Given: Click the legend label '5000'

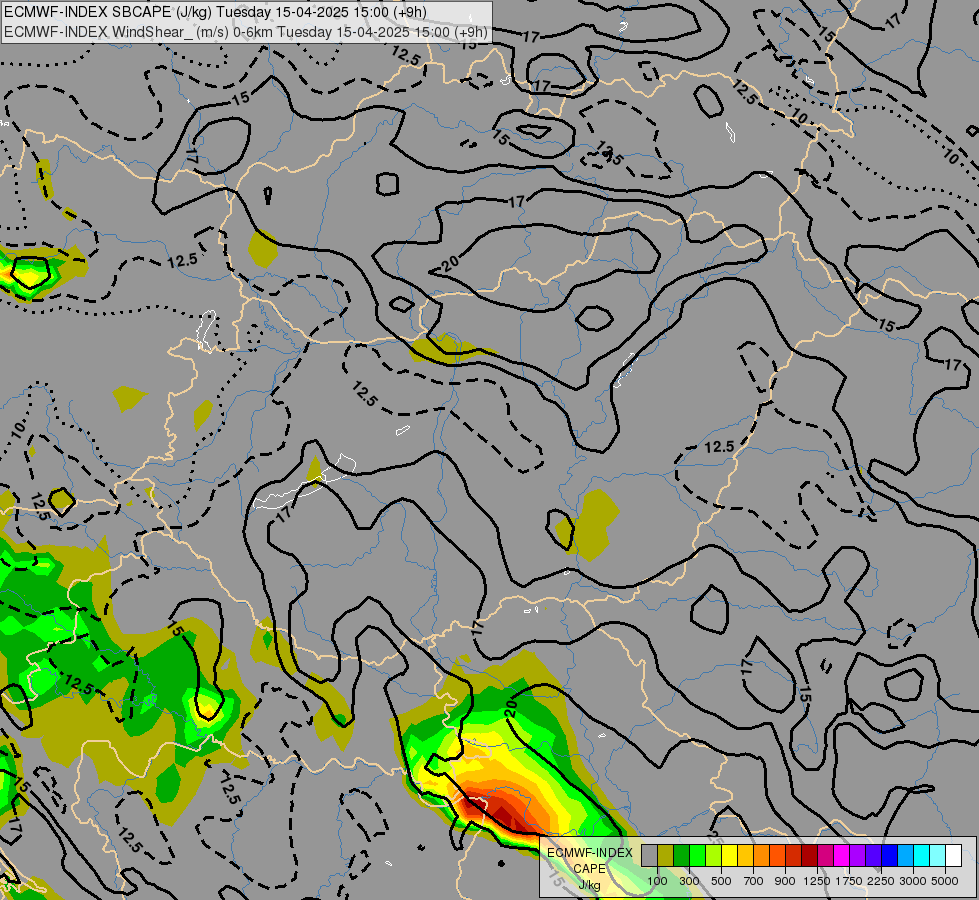Looking at the screenshot, I should point(945,881).
